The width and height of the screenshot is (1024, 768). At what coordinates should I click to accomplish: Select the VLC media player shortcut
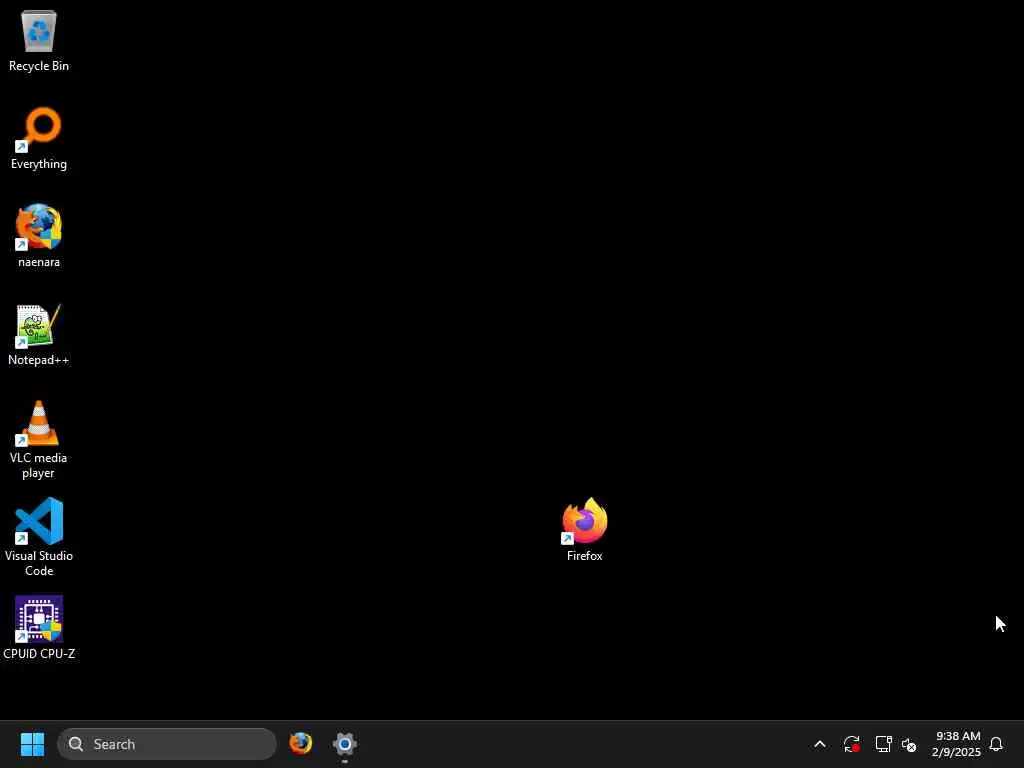click(39, 440)
